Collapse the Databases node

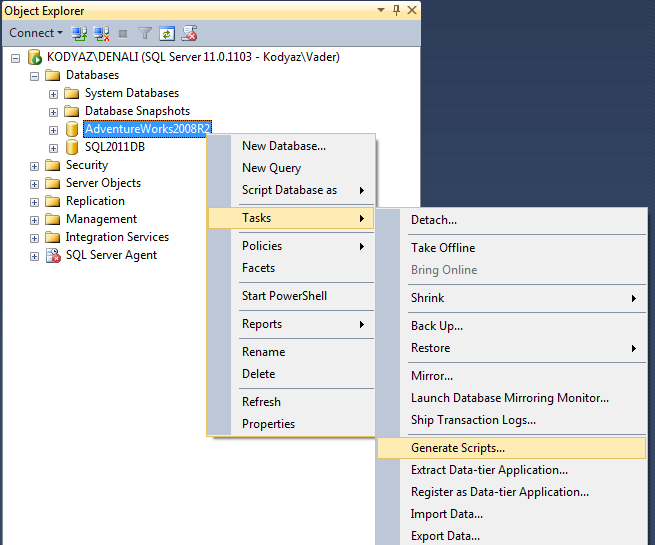click(x=34, y=76)
